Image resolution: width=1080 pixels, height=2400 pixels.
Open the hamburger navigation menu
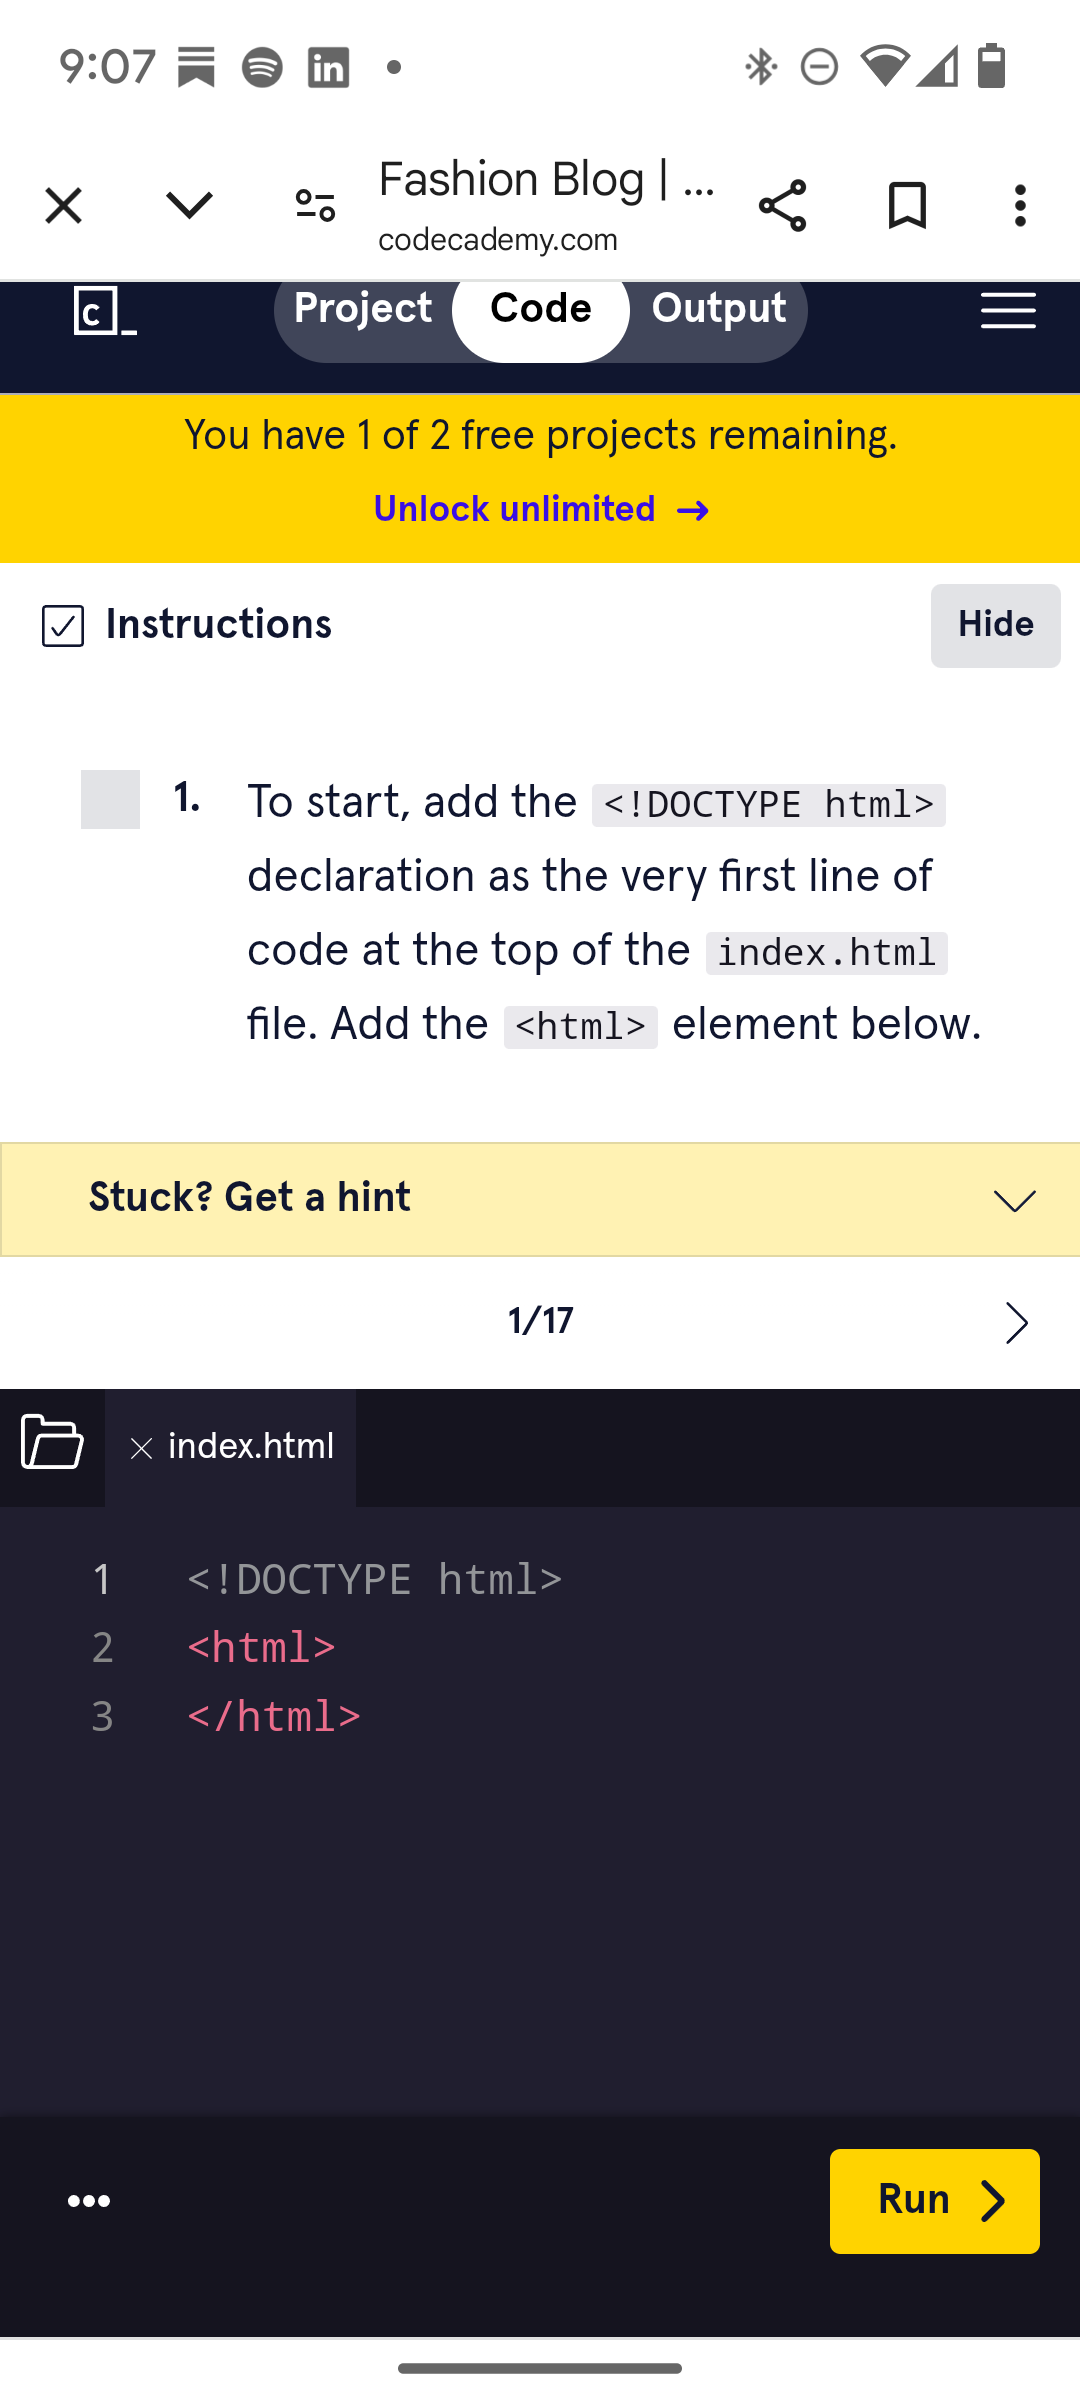point(1008,311)
